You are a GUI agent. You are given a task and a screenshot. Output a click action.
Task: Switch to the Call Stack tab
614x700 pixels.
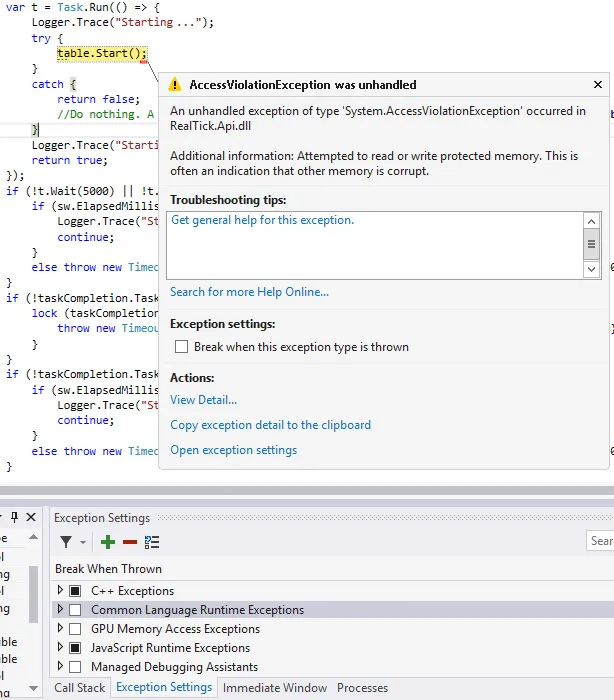pyautogui.click(x=79, y=688)
